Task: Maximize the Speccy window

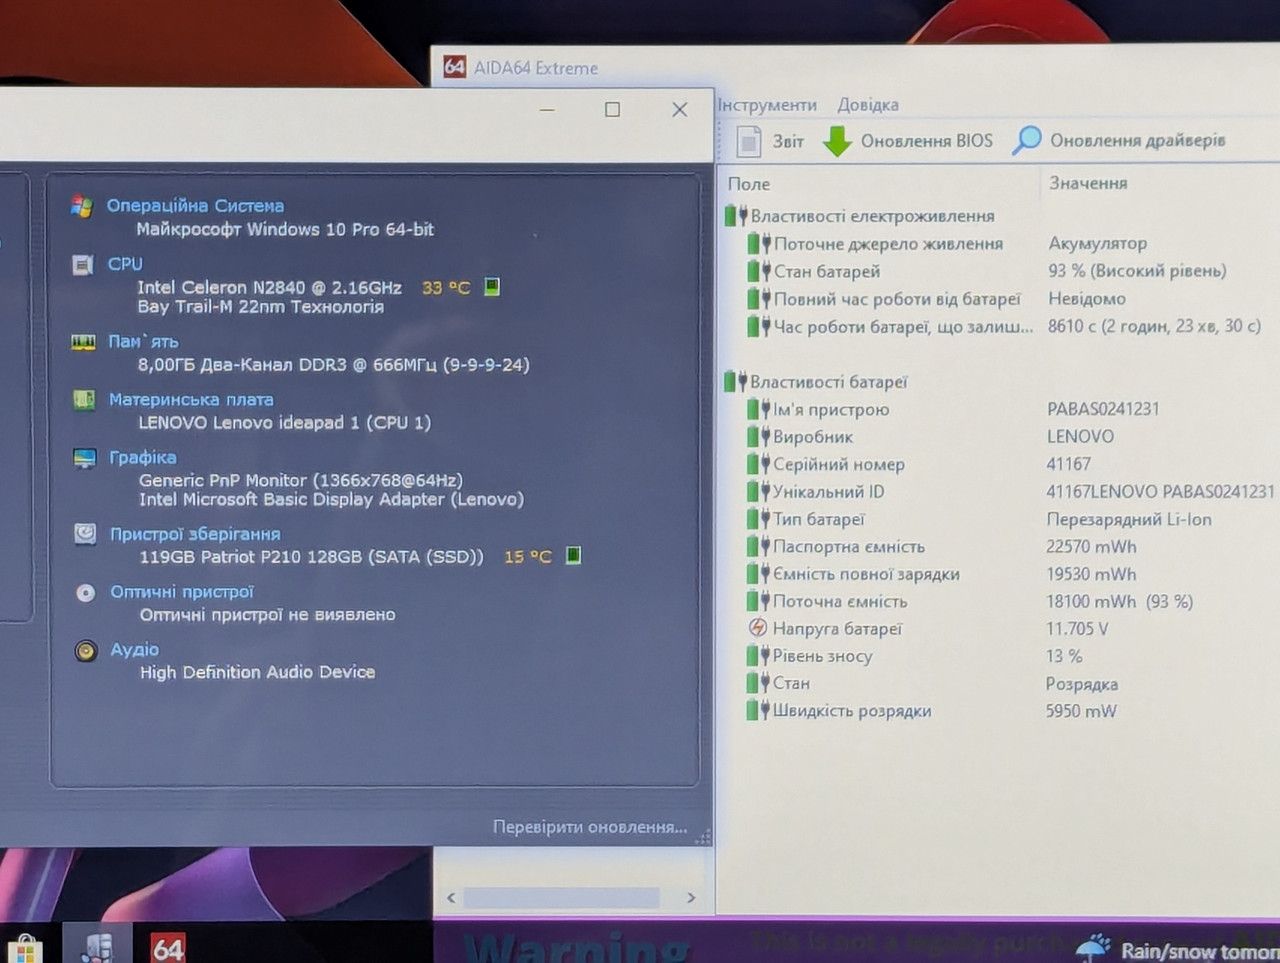Action: pyautogui.click(x=612, y=109)
